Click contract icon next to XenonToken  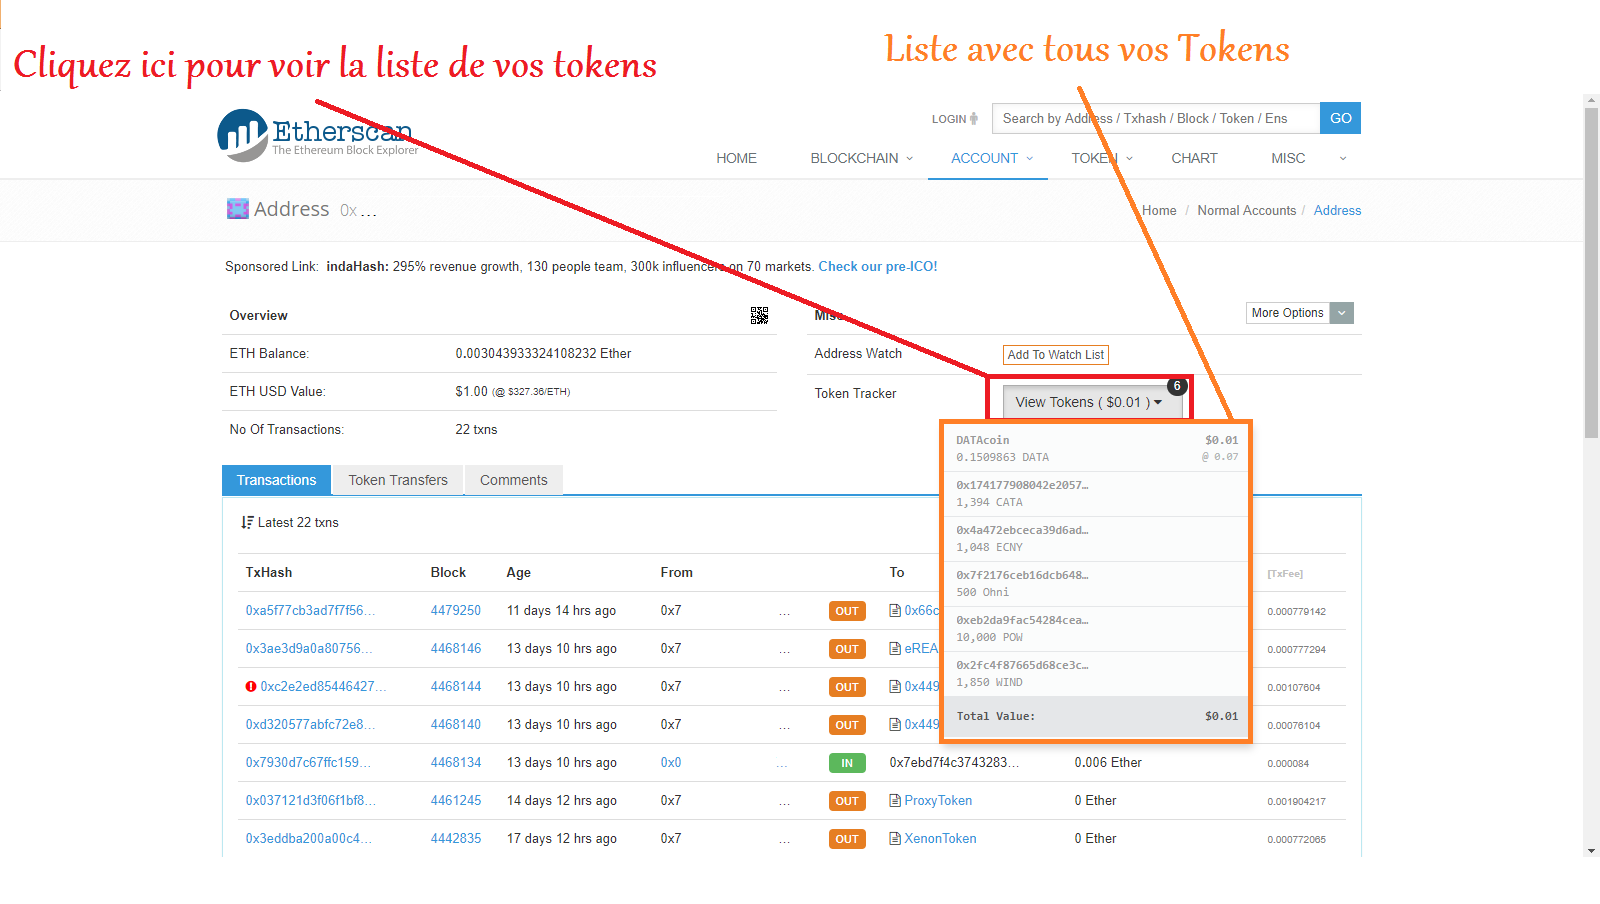[x=895, y=839]
